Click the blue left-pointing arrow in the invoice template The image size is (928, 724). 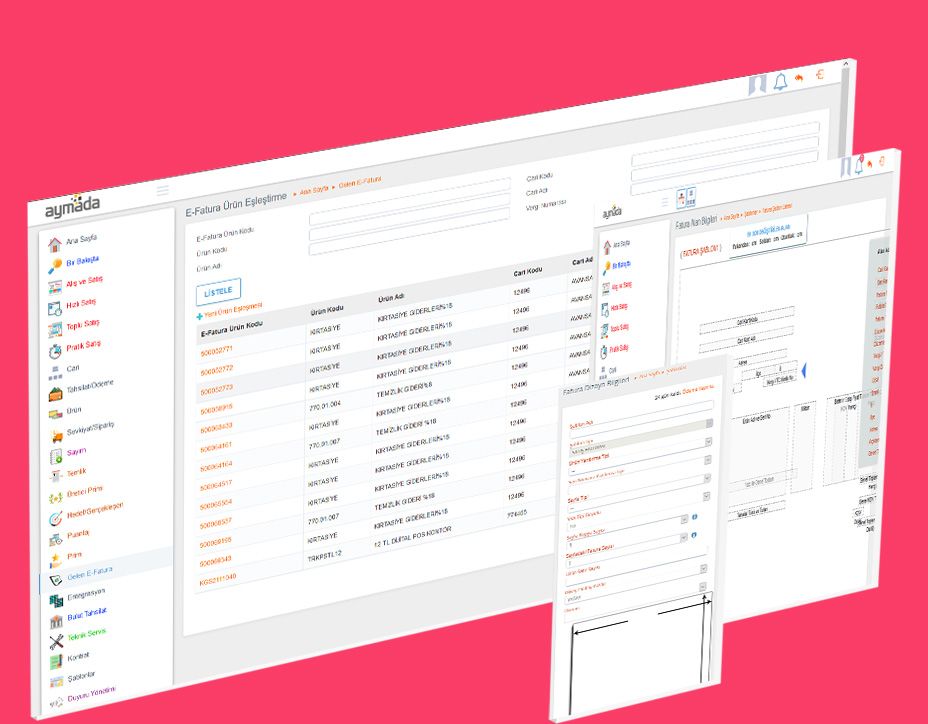(x=806, y=372)
